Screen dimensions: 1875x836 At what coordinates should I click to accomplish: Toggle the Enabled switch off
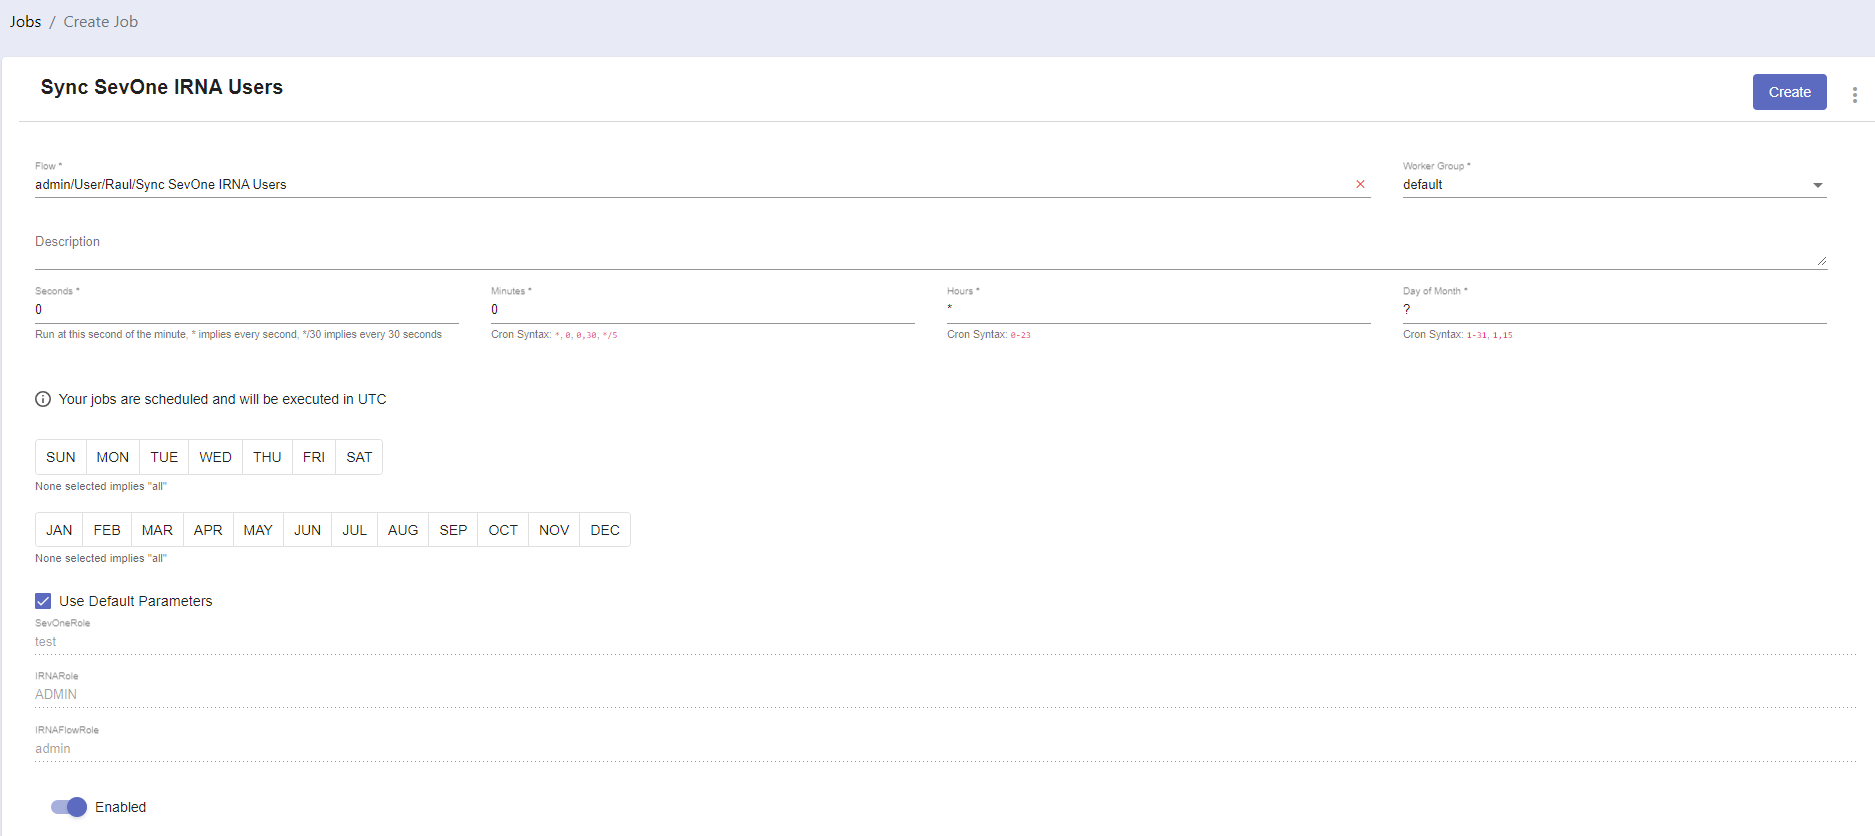[x=69, y=807]
